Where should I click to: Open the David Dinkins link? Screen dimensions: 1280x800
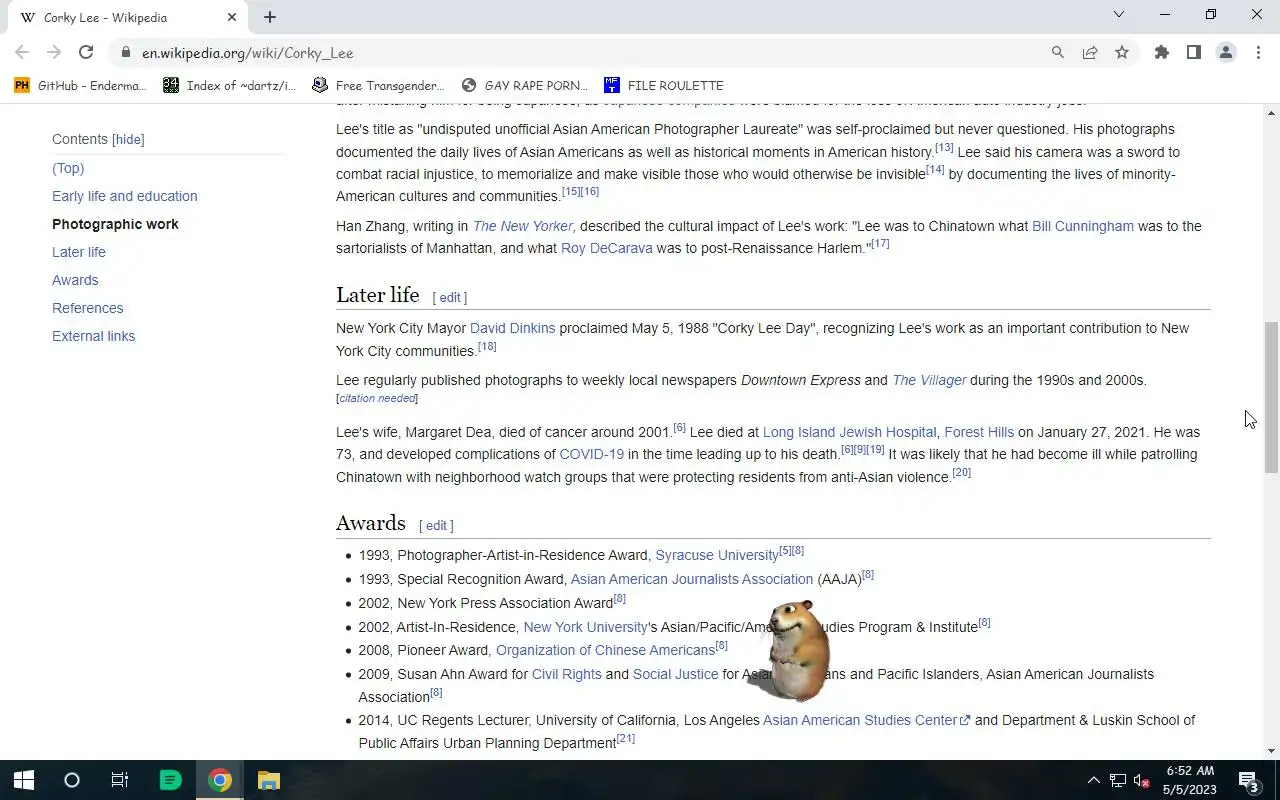[512, 328]
